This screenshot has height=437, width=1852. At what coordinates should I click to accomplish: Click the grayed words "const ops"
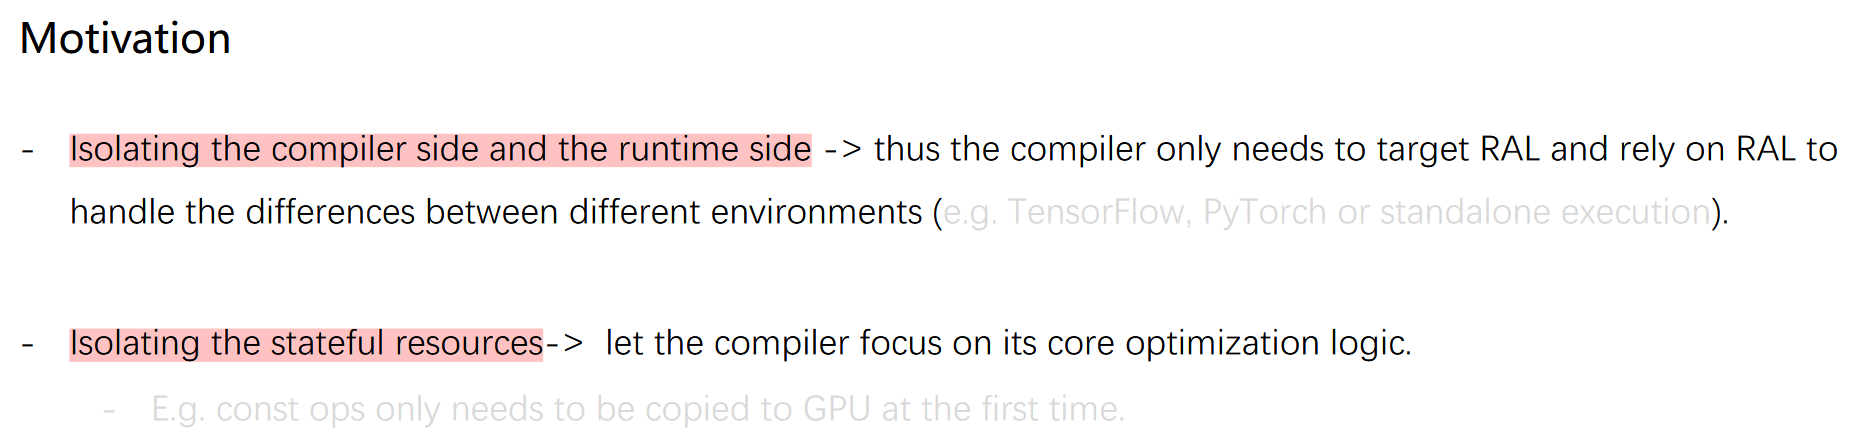pos(290,410)
